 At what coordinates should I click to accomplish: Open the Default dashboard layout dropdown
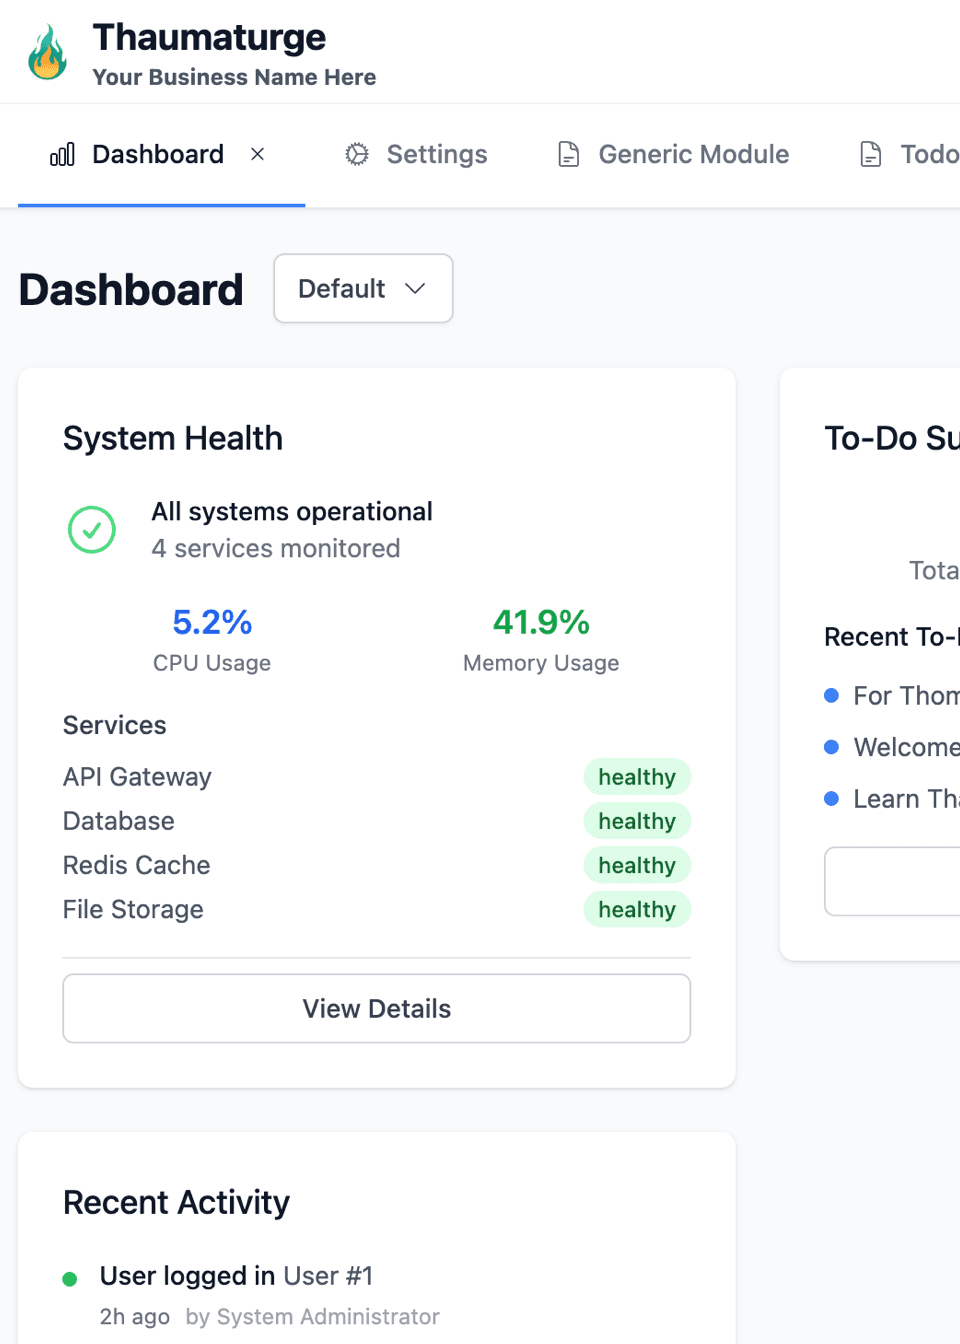point(363,288)
